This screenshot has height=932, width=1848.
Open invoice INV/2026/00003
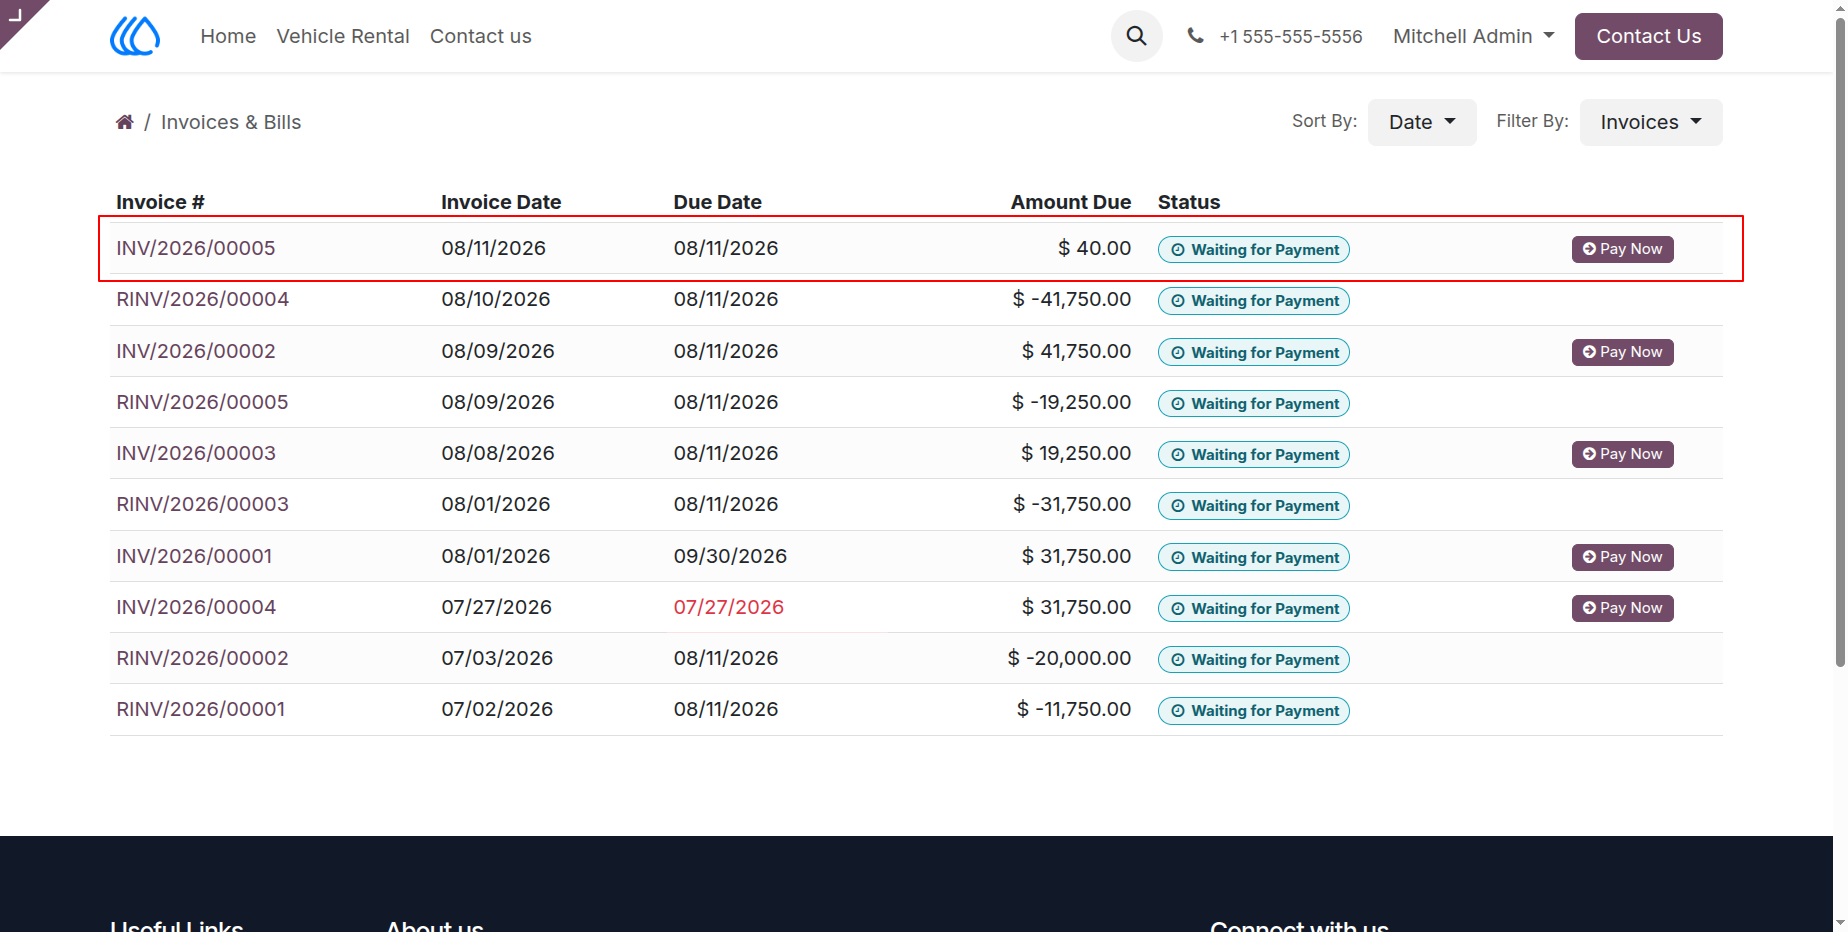click(196, 453)
